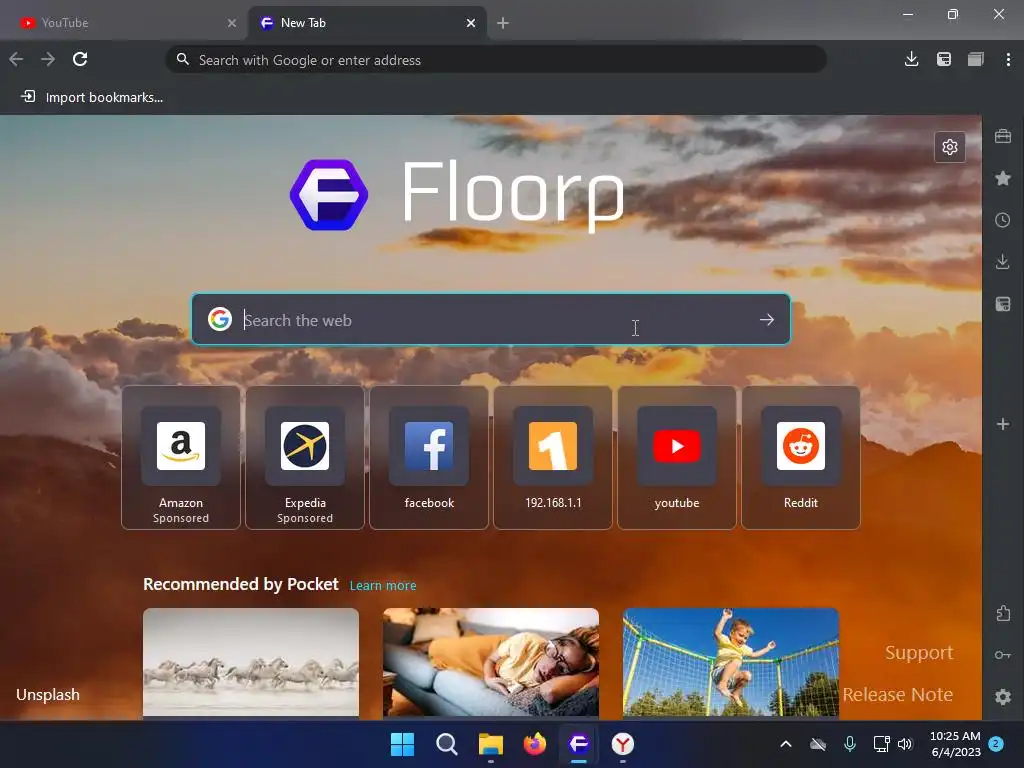The image size is (1024, 768).
Task: Open the Add-ons puzzle icon in sidebar
Action: (1003, 613)
